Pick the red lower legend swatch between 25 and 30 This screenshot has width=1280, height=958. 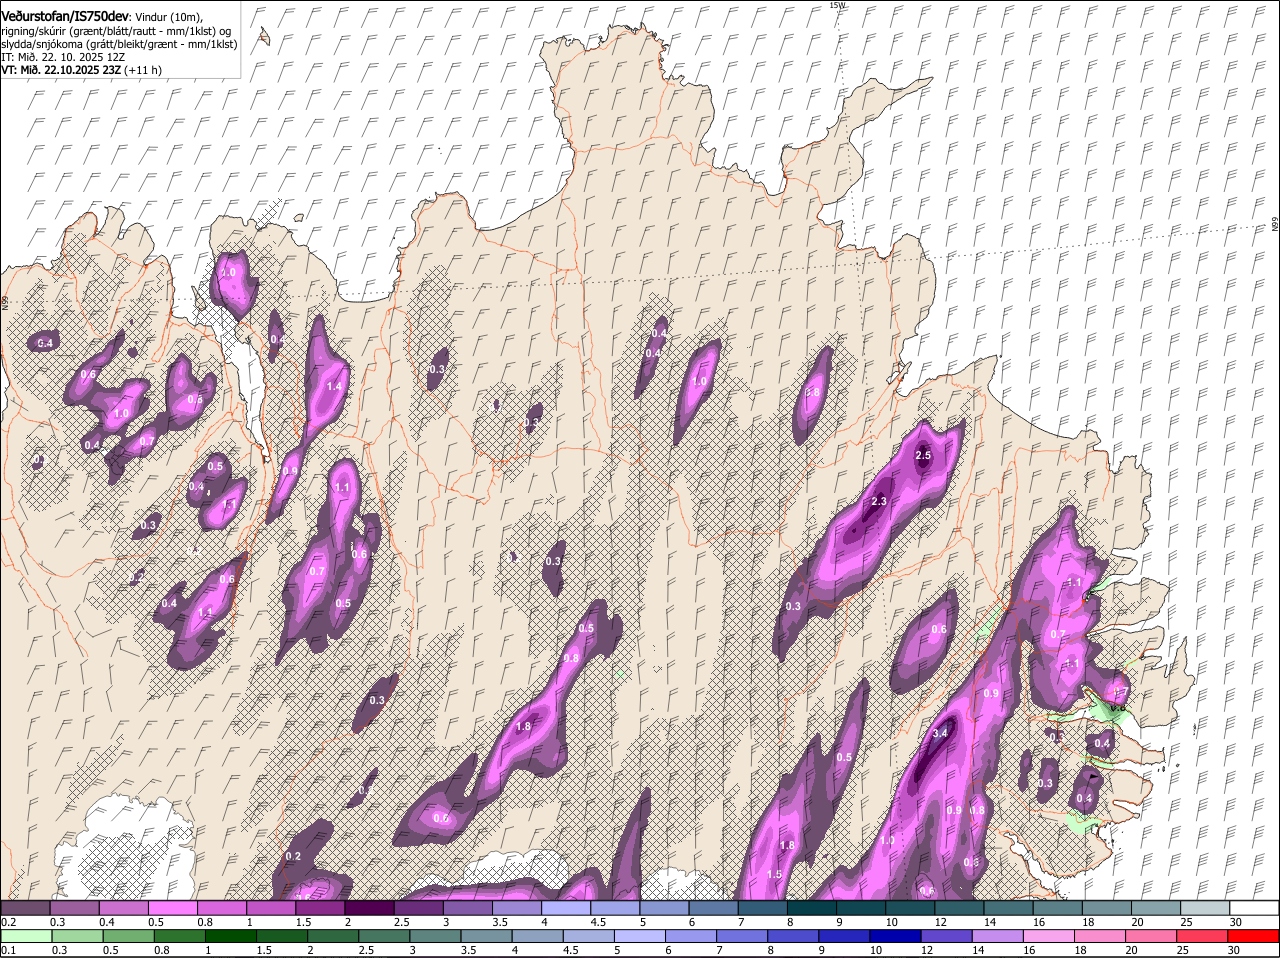(x=1204, y=936)
